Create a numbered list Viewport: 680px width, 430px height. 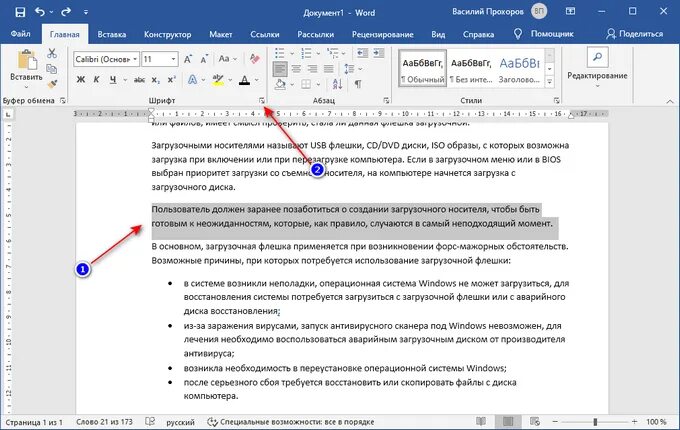coord(306,53)
